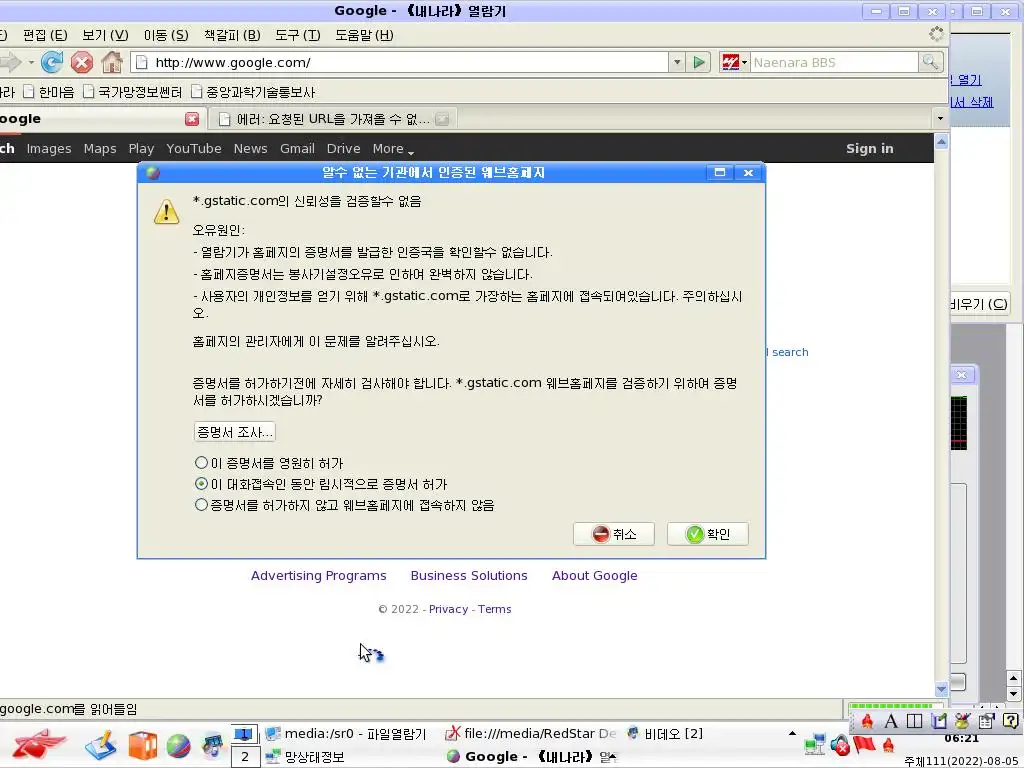This screenshot has width=1024, height=768.
Task: Expand the tab list dropdown arrow
Action: click(x=940, y=119)
